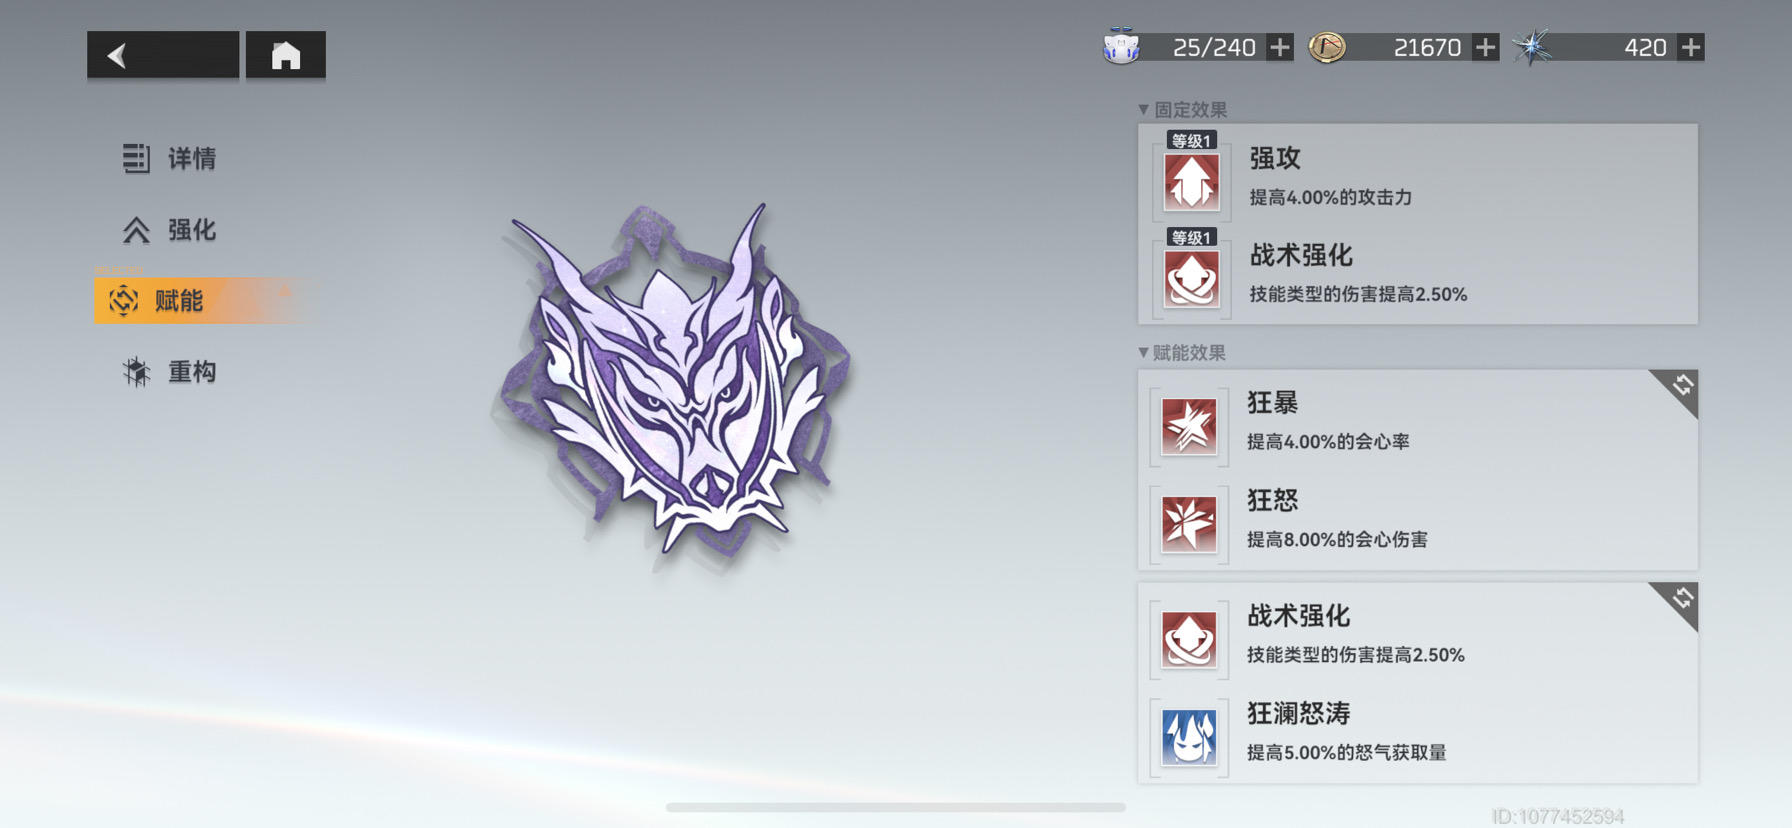Add crystals with plus next to 420

coord(1691,47)
